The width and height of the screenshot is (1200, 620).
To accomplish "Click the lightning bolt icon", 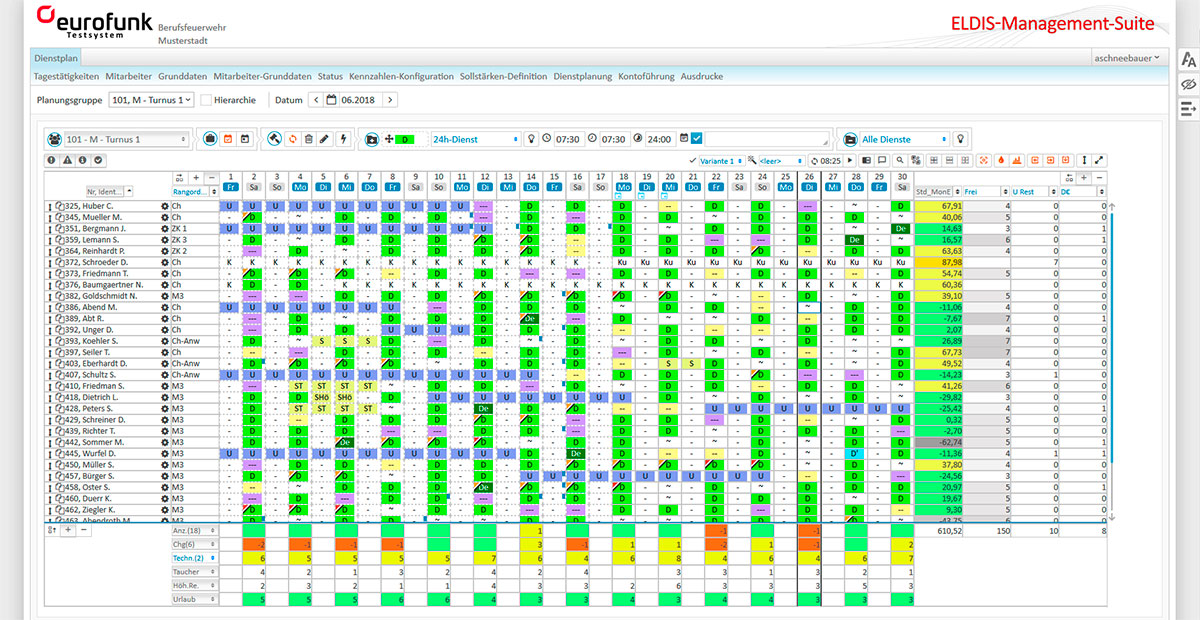I will pyautogui.click(x=343, y=139).
